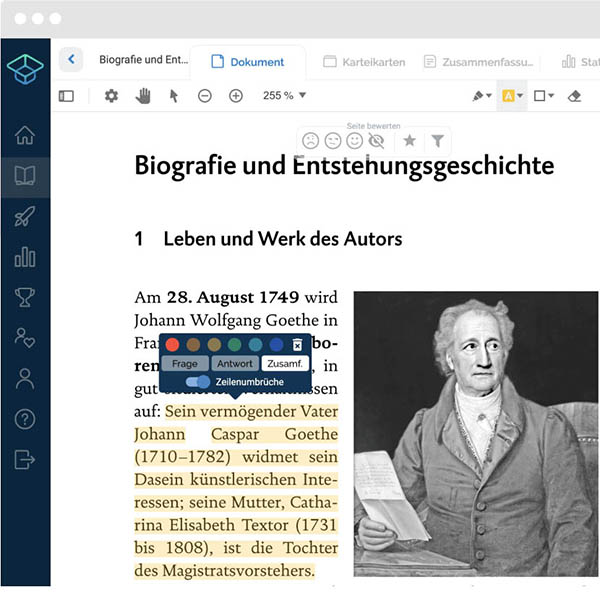
Task: Choose the blue highlight color
Action: coord(276,345)
